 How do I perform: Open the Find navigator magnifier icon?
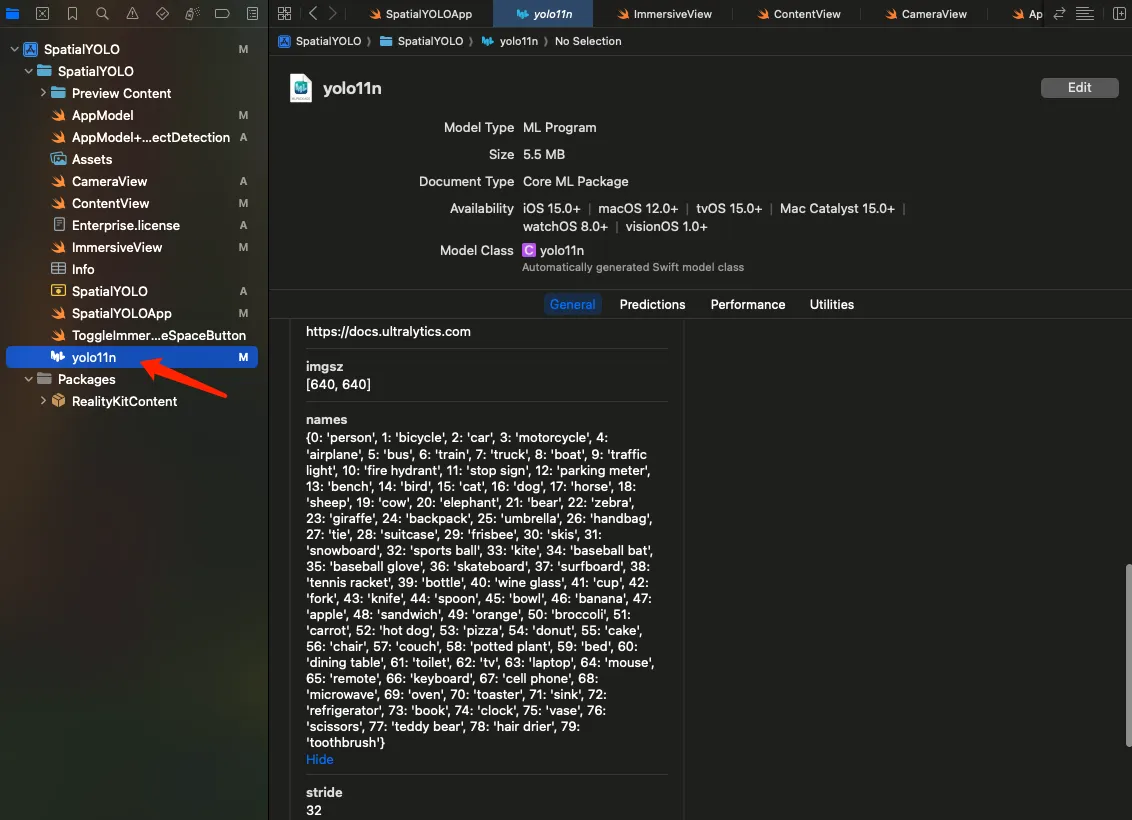point(103,13)
